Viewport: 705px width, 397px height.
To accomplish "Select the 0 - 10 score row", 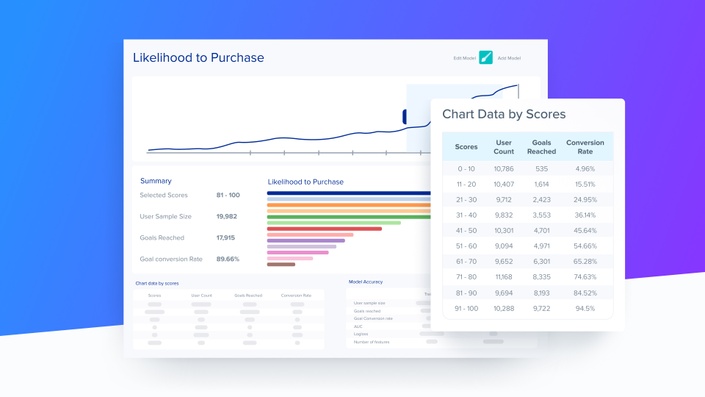I will [x=528, y=169].
